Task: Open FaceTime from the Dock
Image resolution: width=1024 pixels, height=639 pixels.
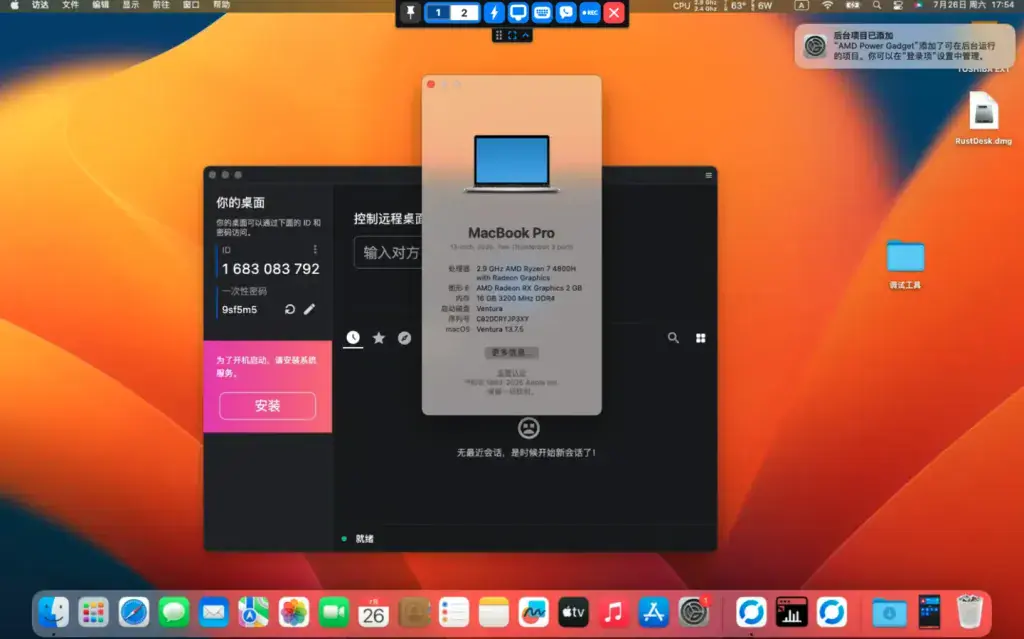Action: [x=334, y=612]
